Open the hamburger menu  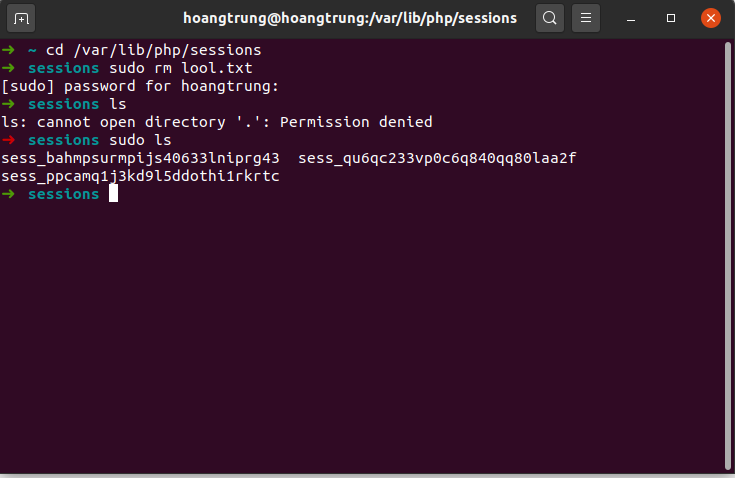click(586, 18)
